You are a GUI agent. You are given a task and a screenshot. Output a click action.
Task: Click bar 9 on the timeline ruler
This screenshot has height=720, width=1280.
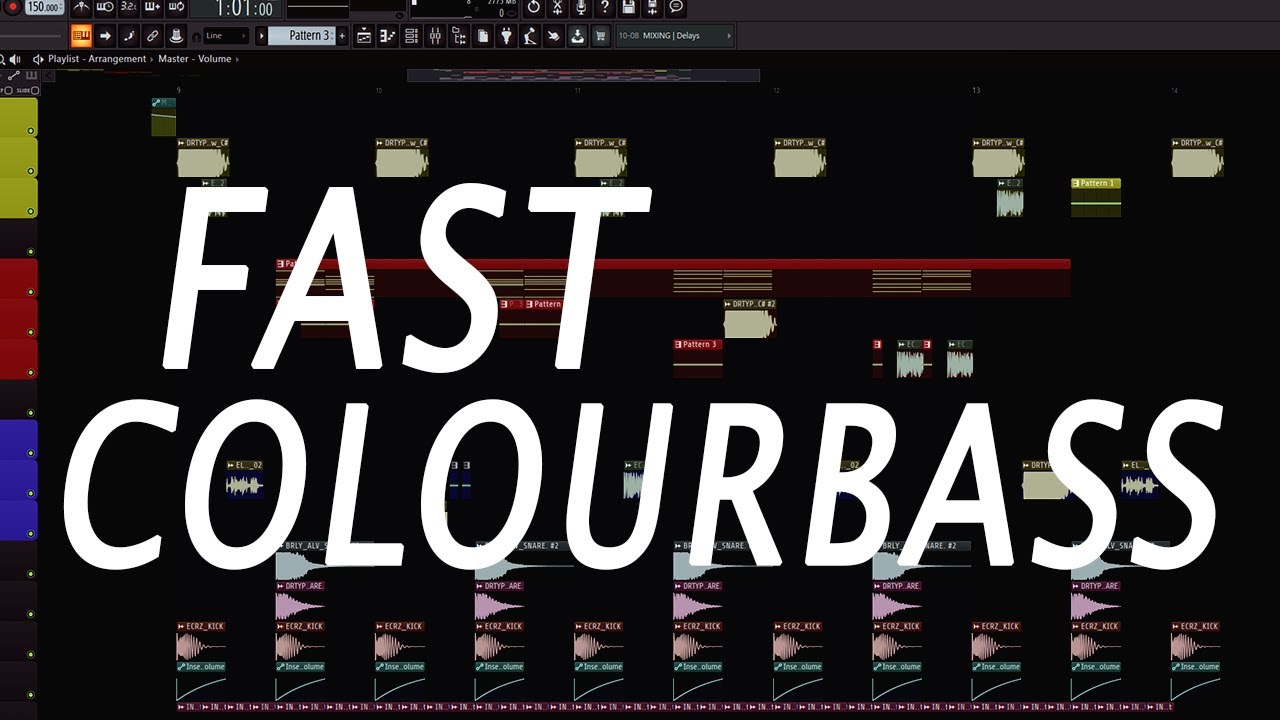(179, 91)
